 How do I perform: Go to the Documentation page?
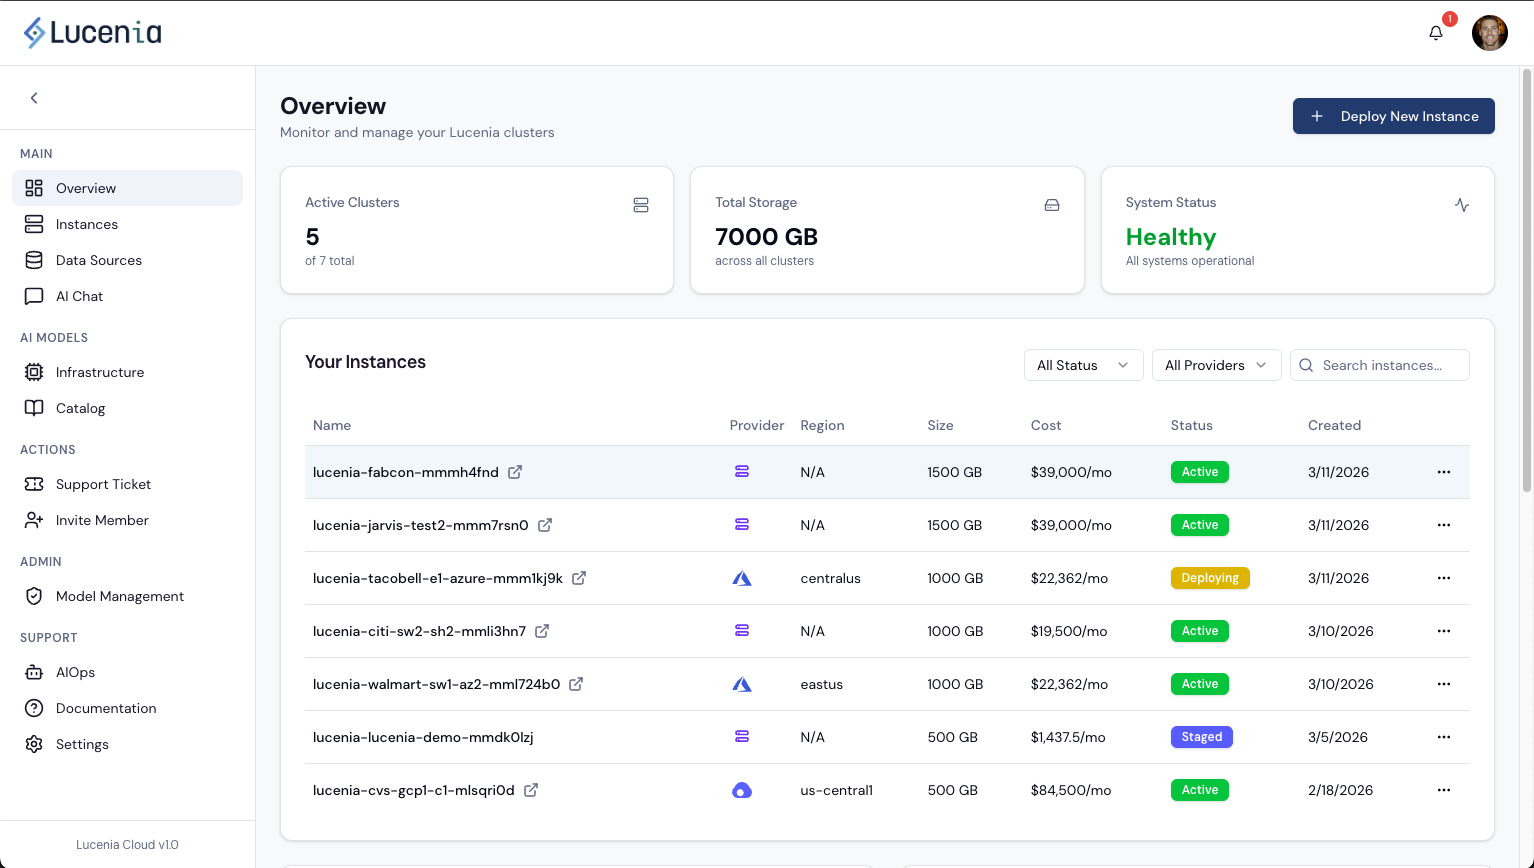pyautogui.click(x=105, y=708)
